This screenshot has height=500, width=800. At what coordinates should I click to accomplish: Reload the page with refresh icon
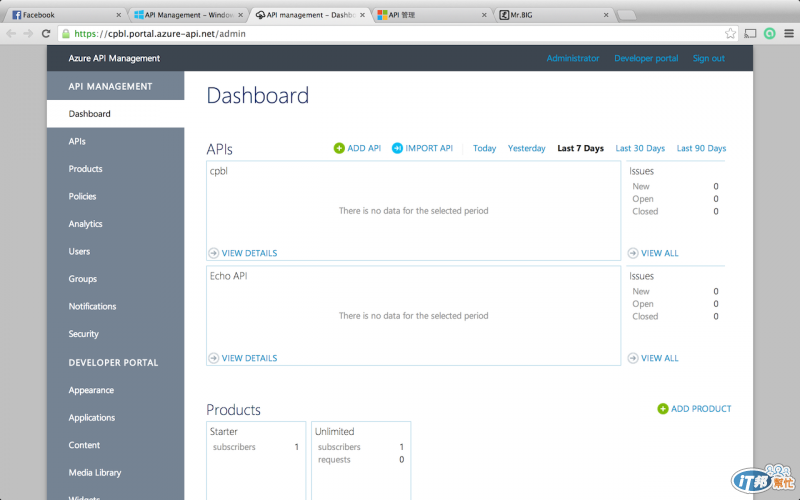pyautogui.click(x=46, y=34)
